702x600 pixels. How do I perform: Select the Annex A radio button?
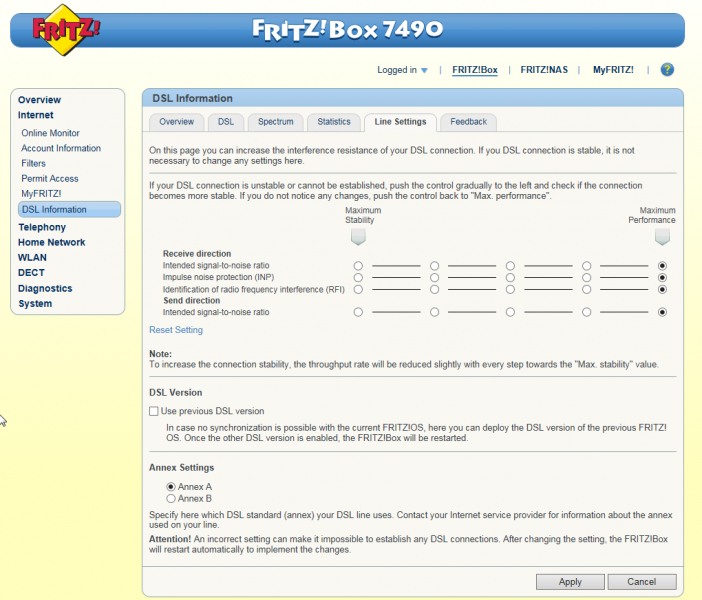[x=171, y=487]
